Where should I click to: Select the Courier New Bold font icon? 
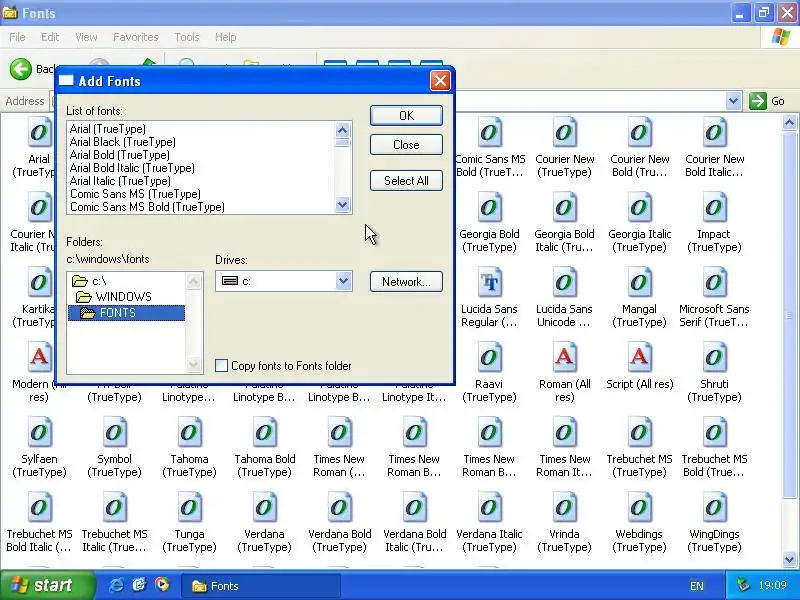point(639,133)
